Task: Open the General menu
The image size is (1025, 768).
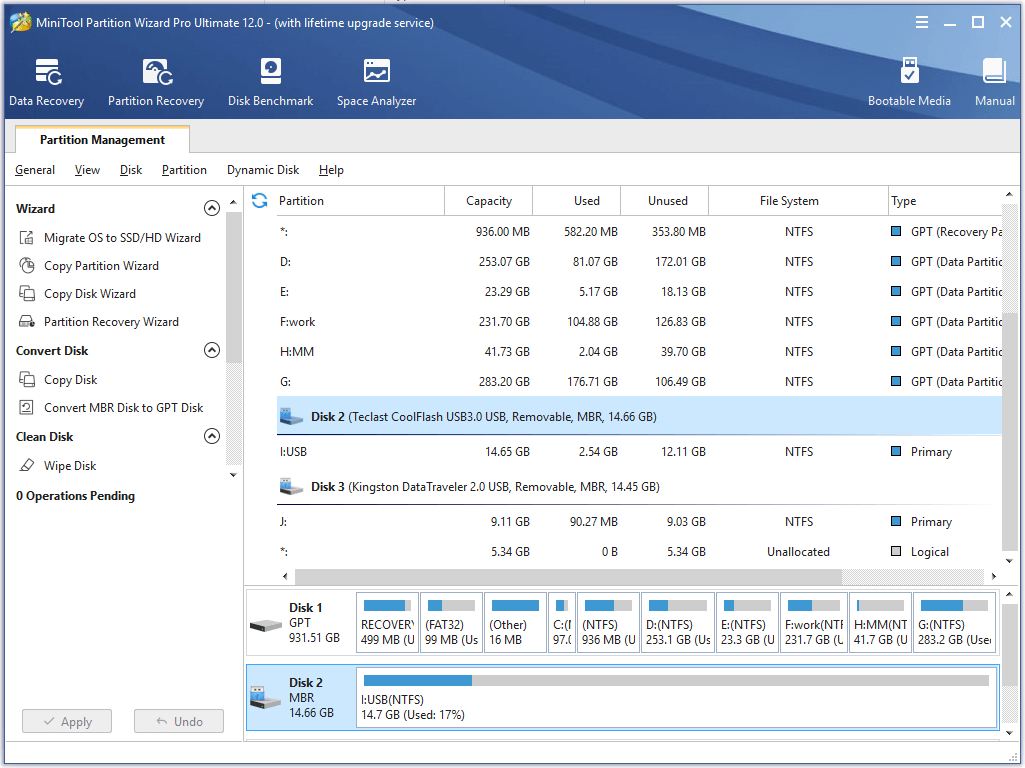Action: 35,170
